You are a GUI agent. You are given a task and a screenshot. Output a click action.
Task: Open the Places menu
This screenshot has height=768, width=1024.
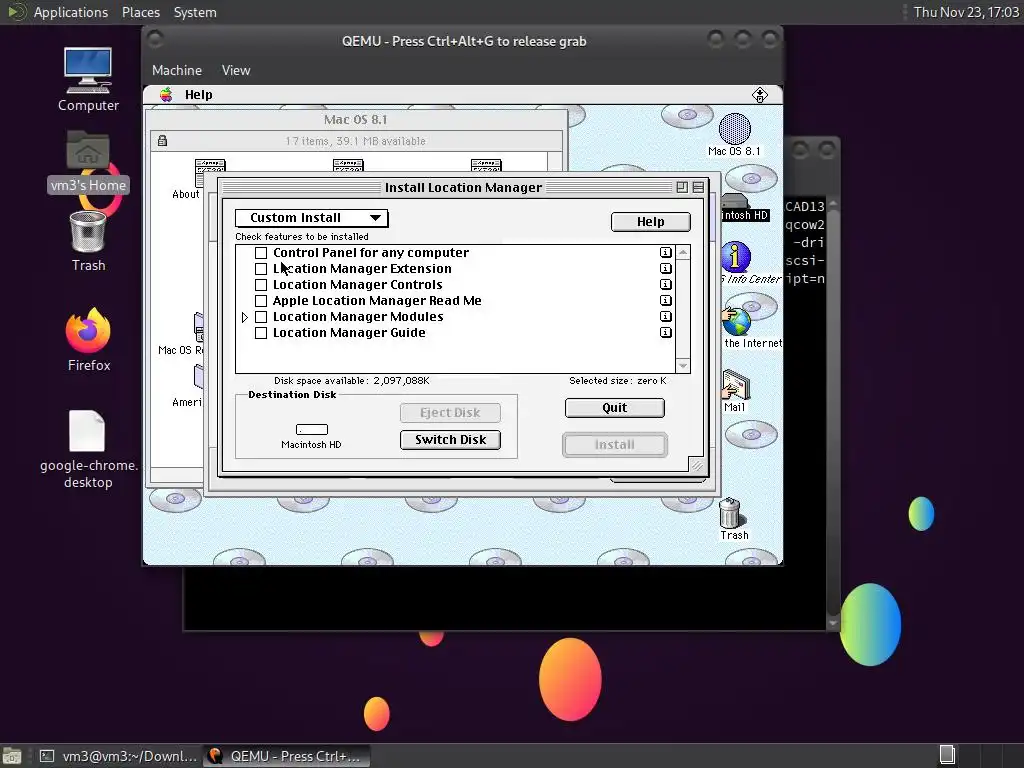click(141, 12)
